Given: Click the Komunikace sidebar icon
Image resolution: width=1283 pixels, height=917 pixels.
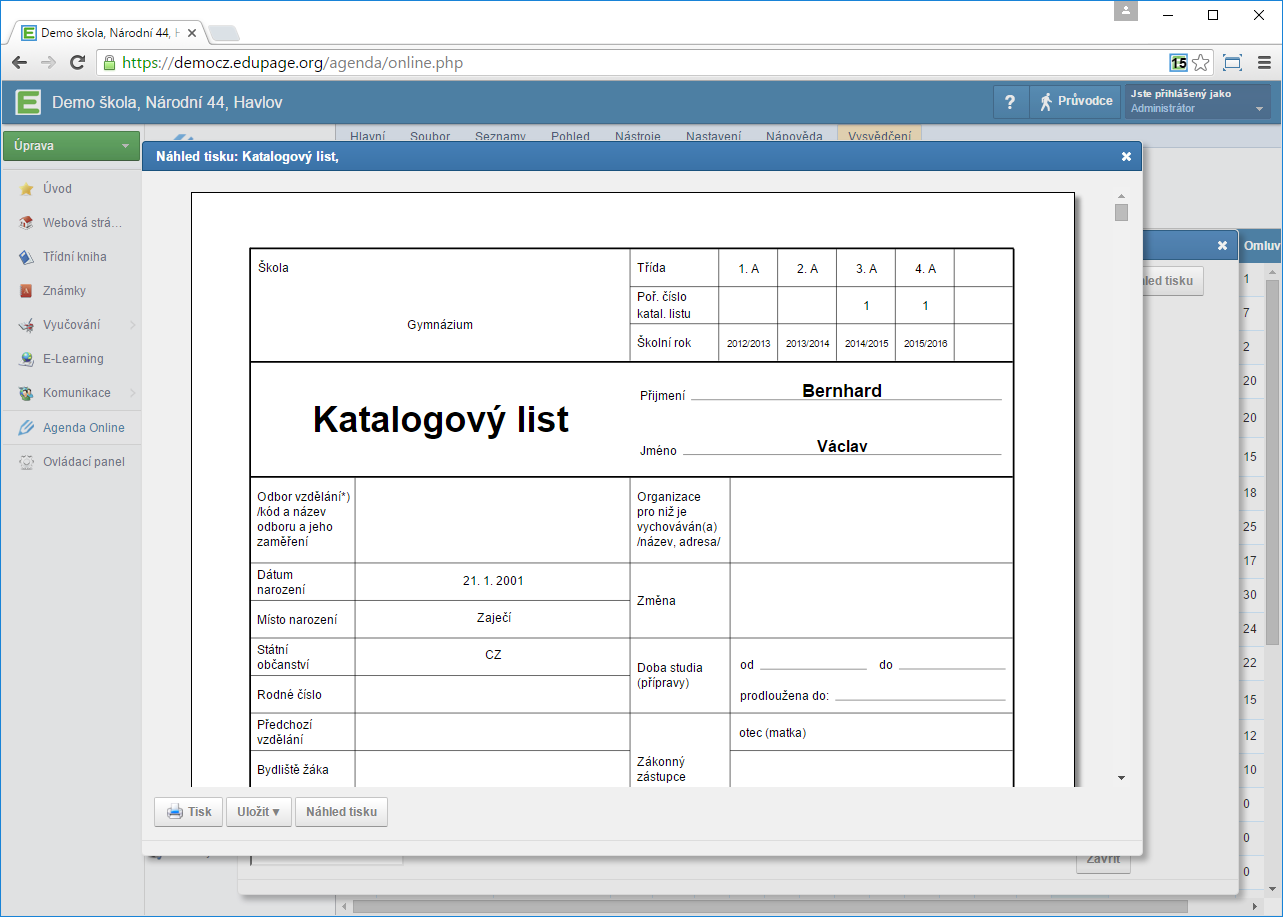Looking at the screenshot, I should [27, 393].
